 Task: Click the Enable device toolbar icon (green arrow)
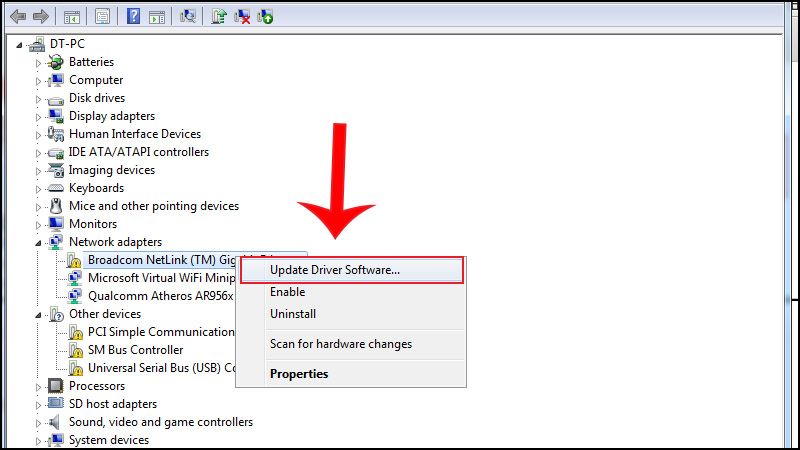click(265, 16)
